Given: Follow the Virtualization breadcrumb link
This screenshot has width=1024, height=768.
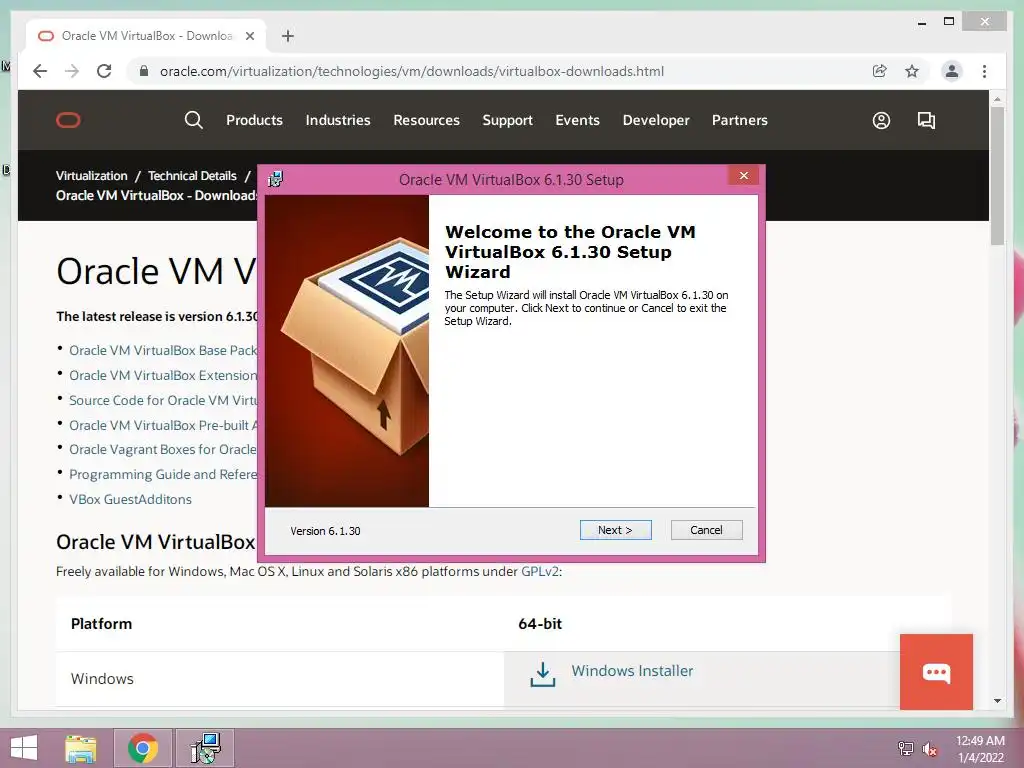Looking at the screenshot, I should pos(91,176).
